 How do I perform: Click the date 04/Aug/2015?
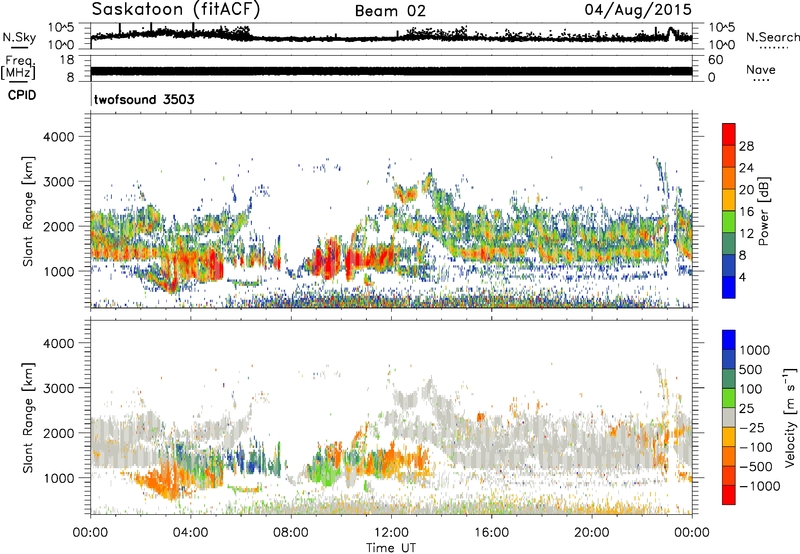(638, 10)
